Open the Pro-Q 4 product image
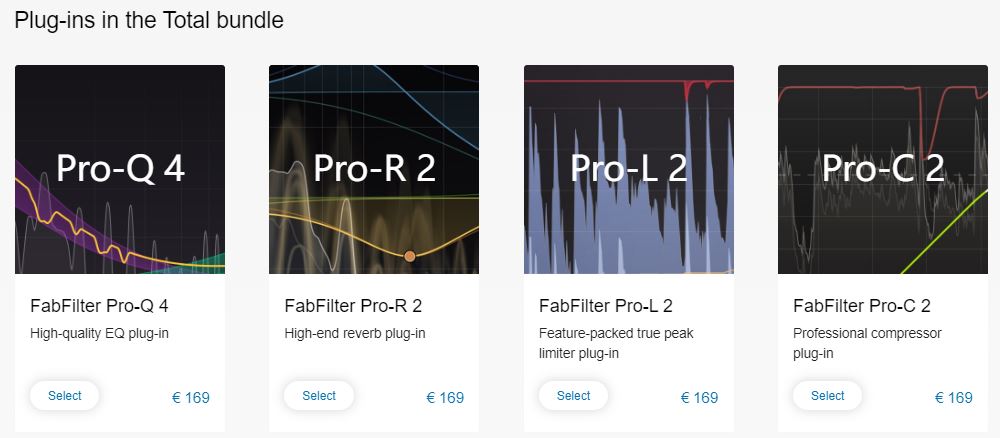1000x438 pixels. [x=120, y=170]
